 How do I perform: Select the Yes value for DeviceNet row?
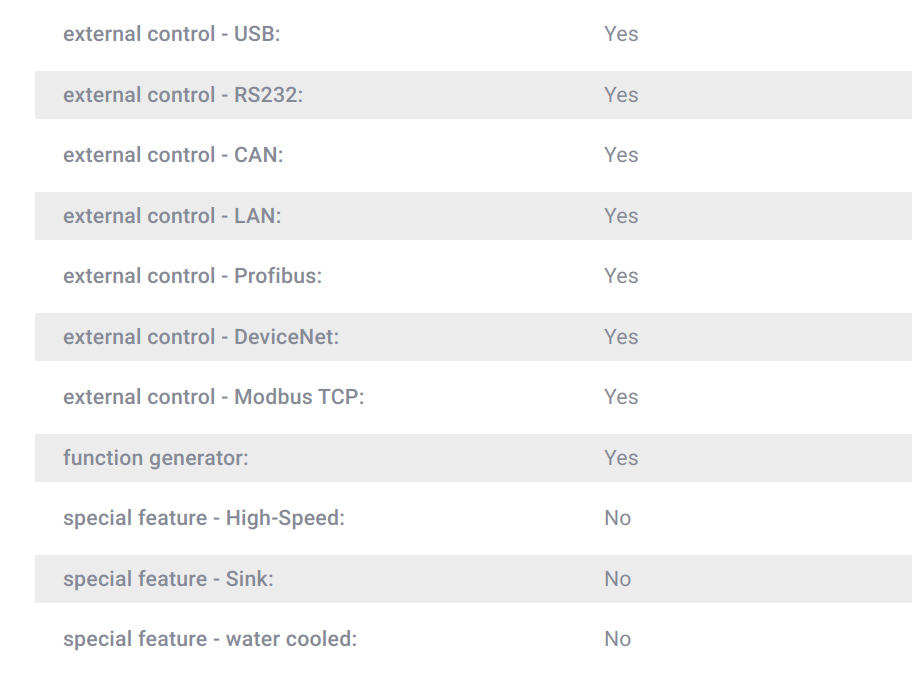[621, 337]
